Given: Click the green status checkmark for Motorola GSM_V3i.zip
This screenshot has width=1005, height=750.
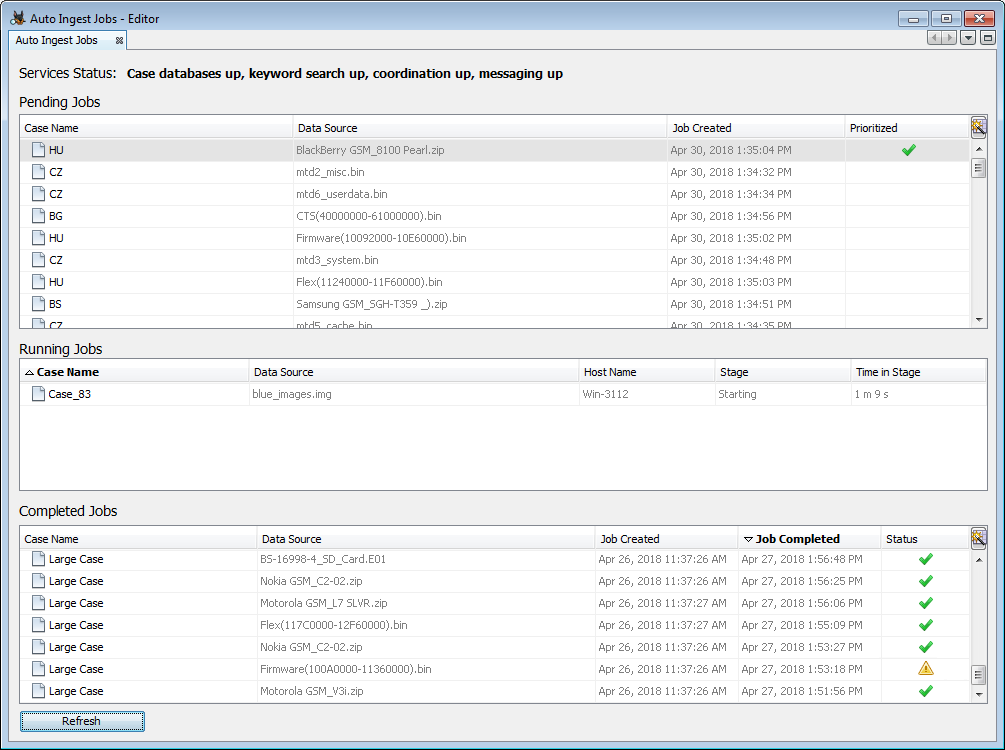Looking at the screenshot, I should (925, 690).
